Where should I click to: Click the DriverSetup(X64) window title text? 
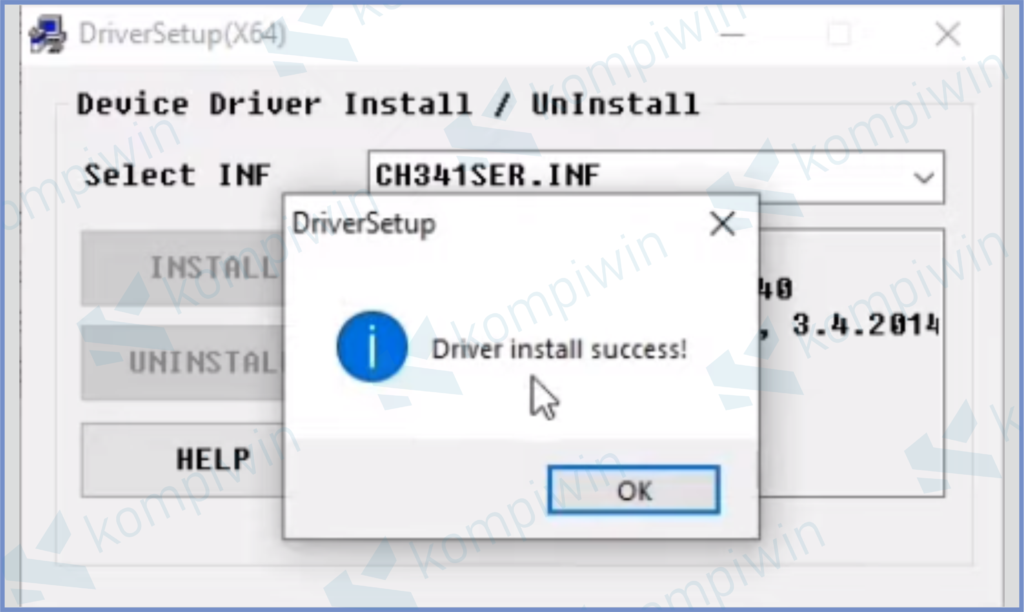(182, 34)
